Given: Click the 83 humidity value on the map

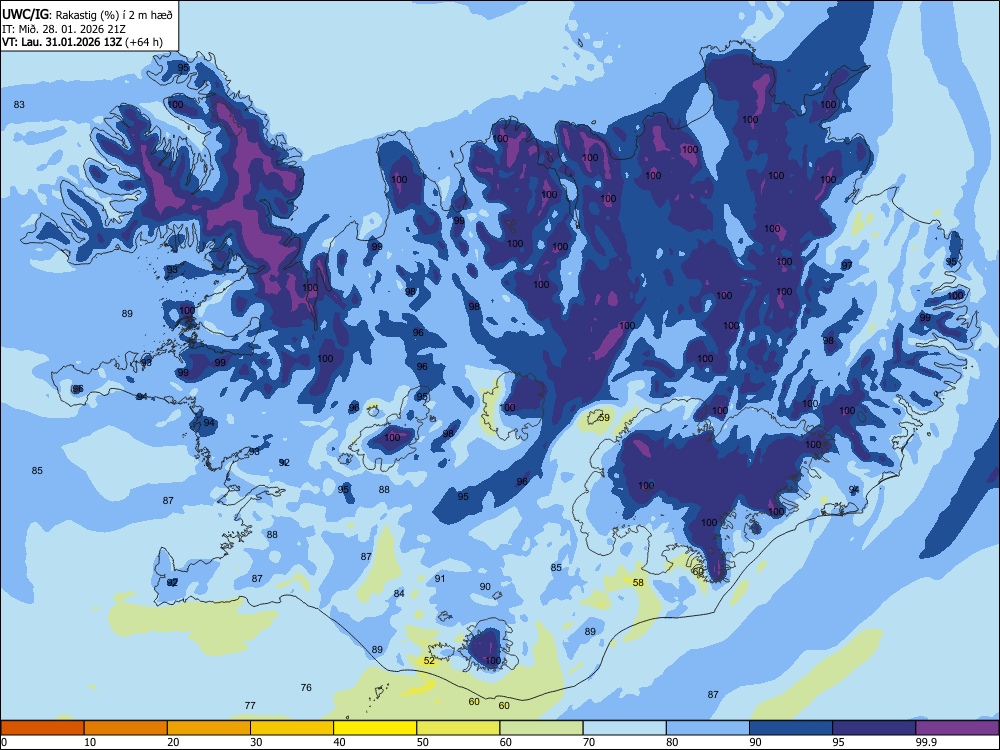Looking at the screenshot, I should pos(19,105).
